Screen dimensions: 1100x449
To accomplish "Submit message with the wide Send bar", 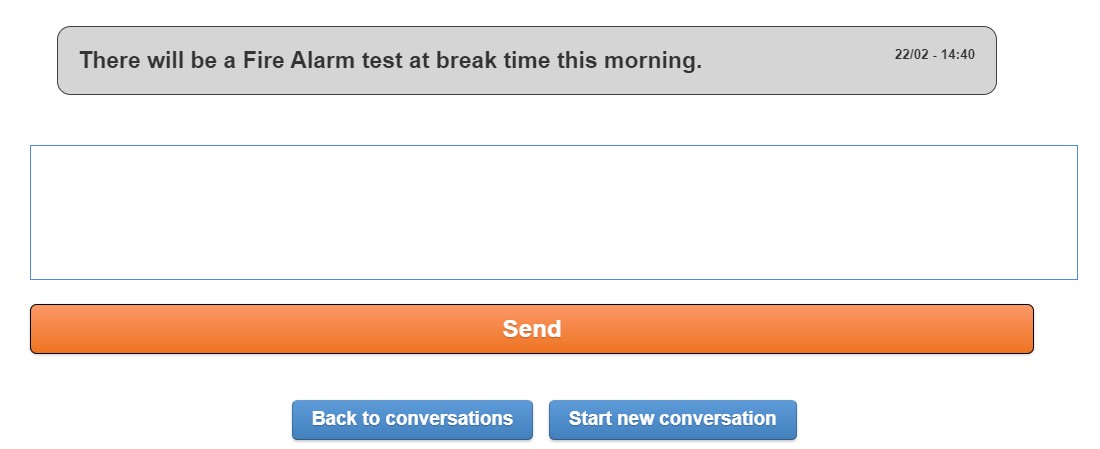I will coord(531,329).
